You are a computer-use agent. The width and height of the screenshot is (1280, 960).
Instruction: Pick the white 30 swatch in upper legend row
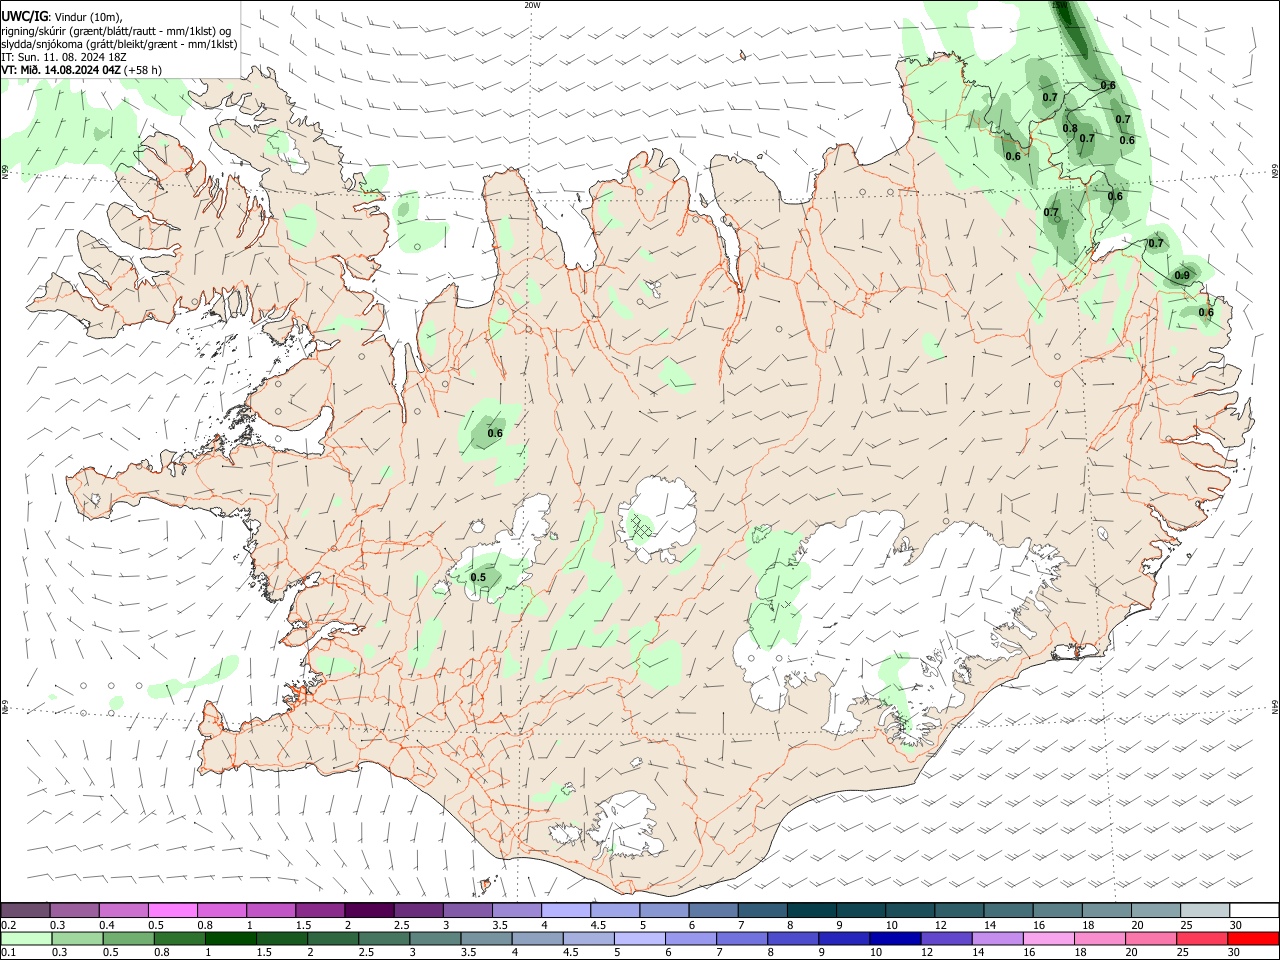tap(1255, 910)
